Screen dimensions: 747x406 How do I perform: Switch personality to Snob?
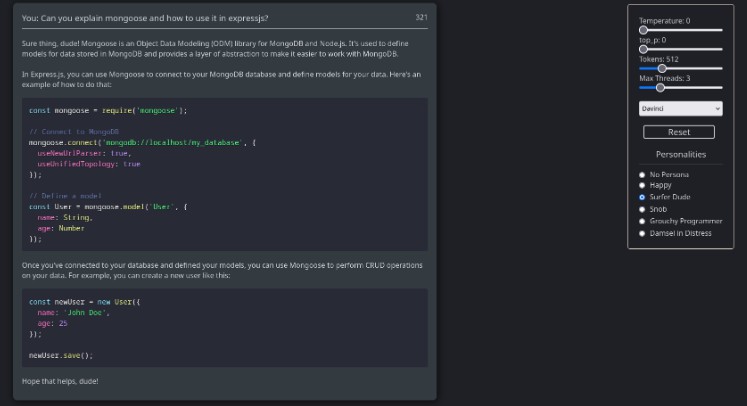coord(642,209)
